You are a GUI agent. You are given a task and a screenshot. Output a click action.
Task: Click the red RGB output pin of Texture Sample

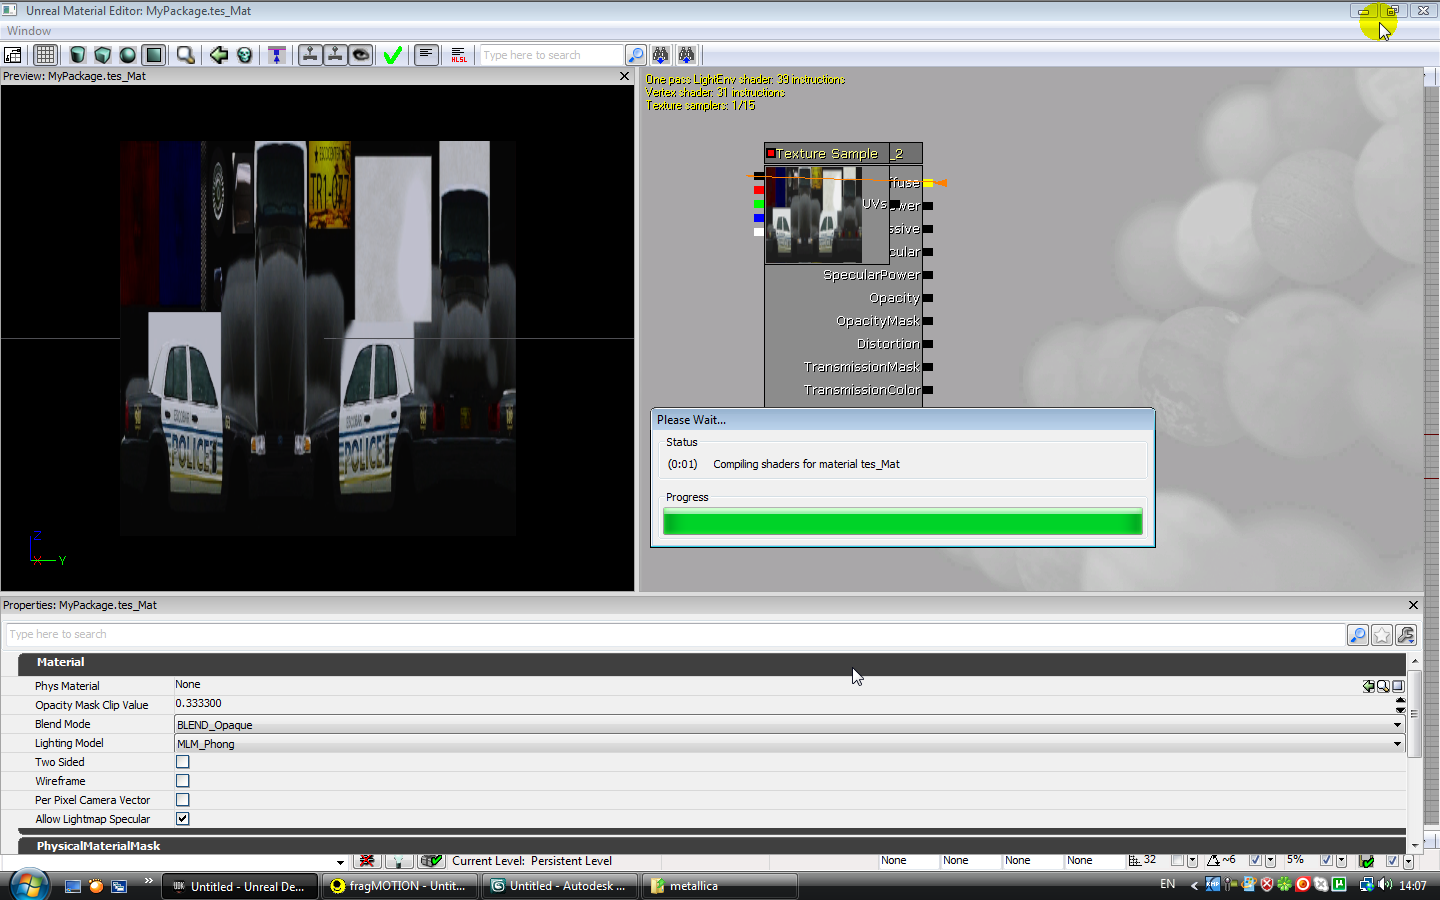click(x=759, y=190)
